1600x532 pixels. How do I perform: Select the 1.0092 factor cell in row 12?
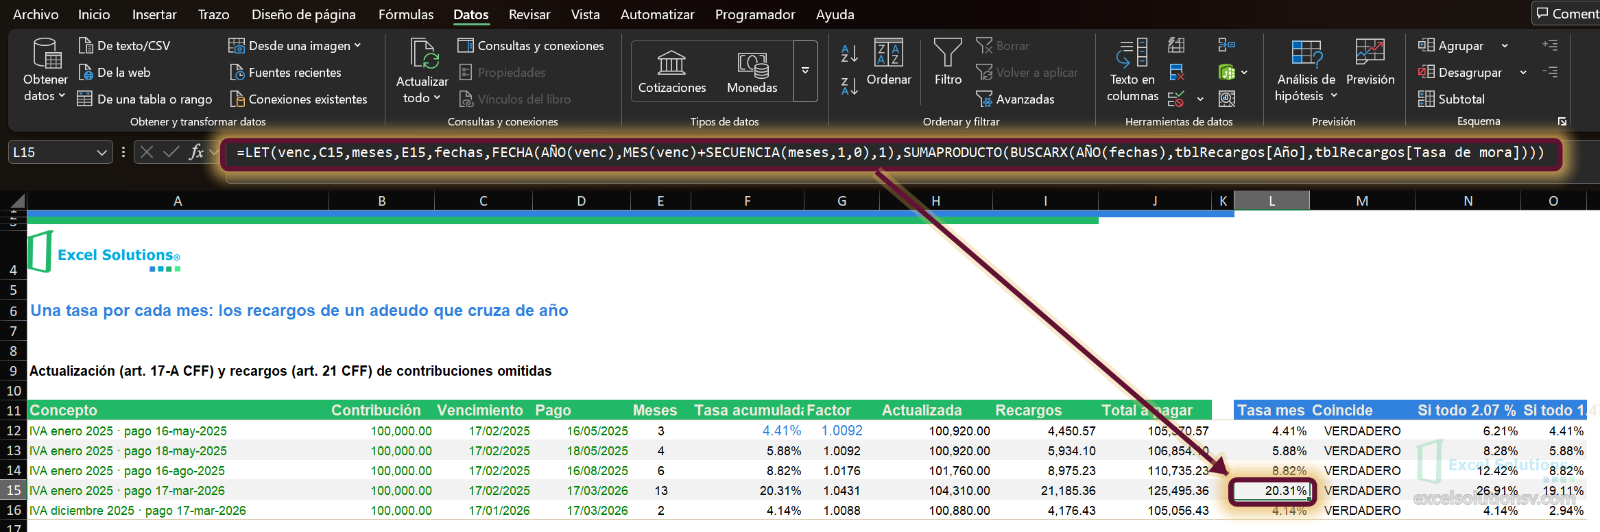(x=842, y=431)
